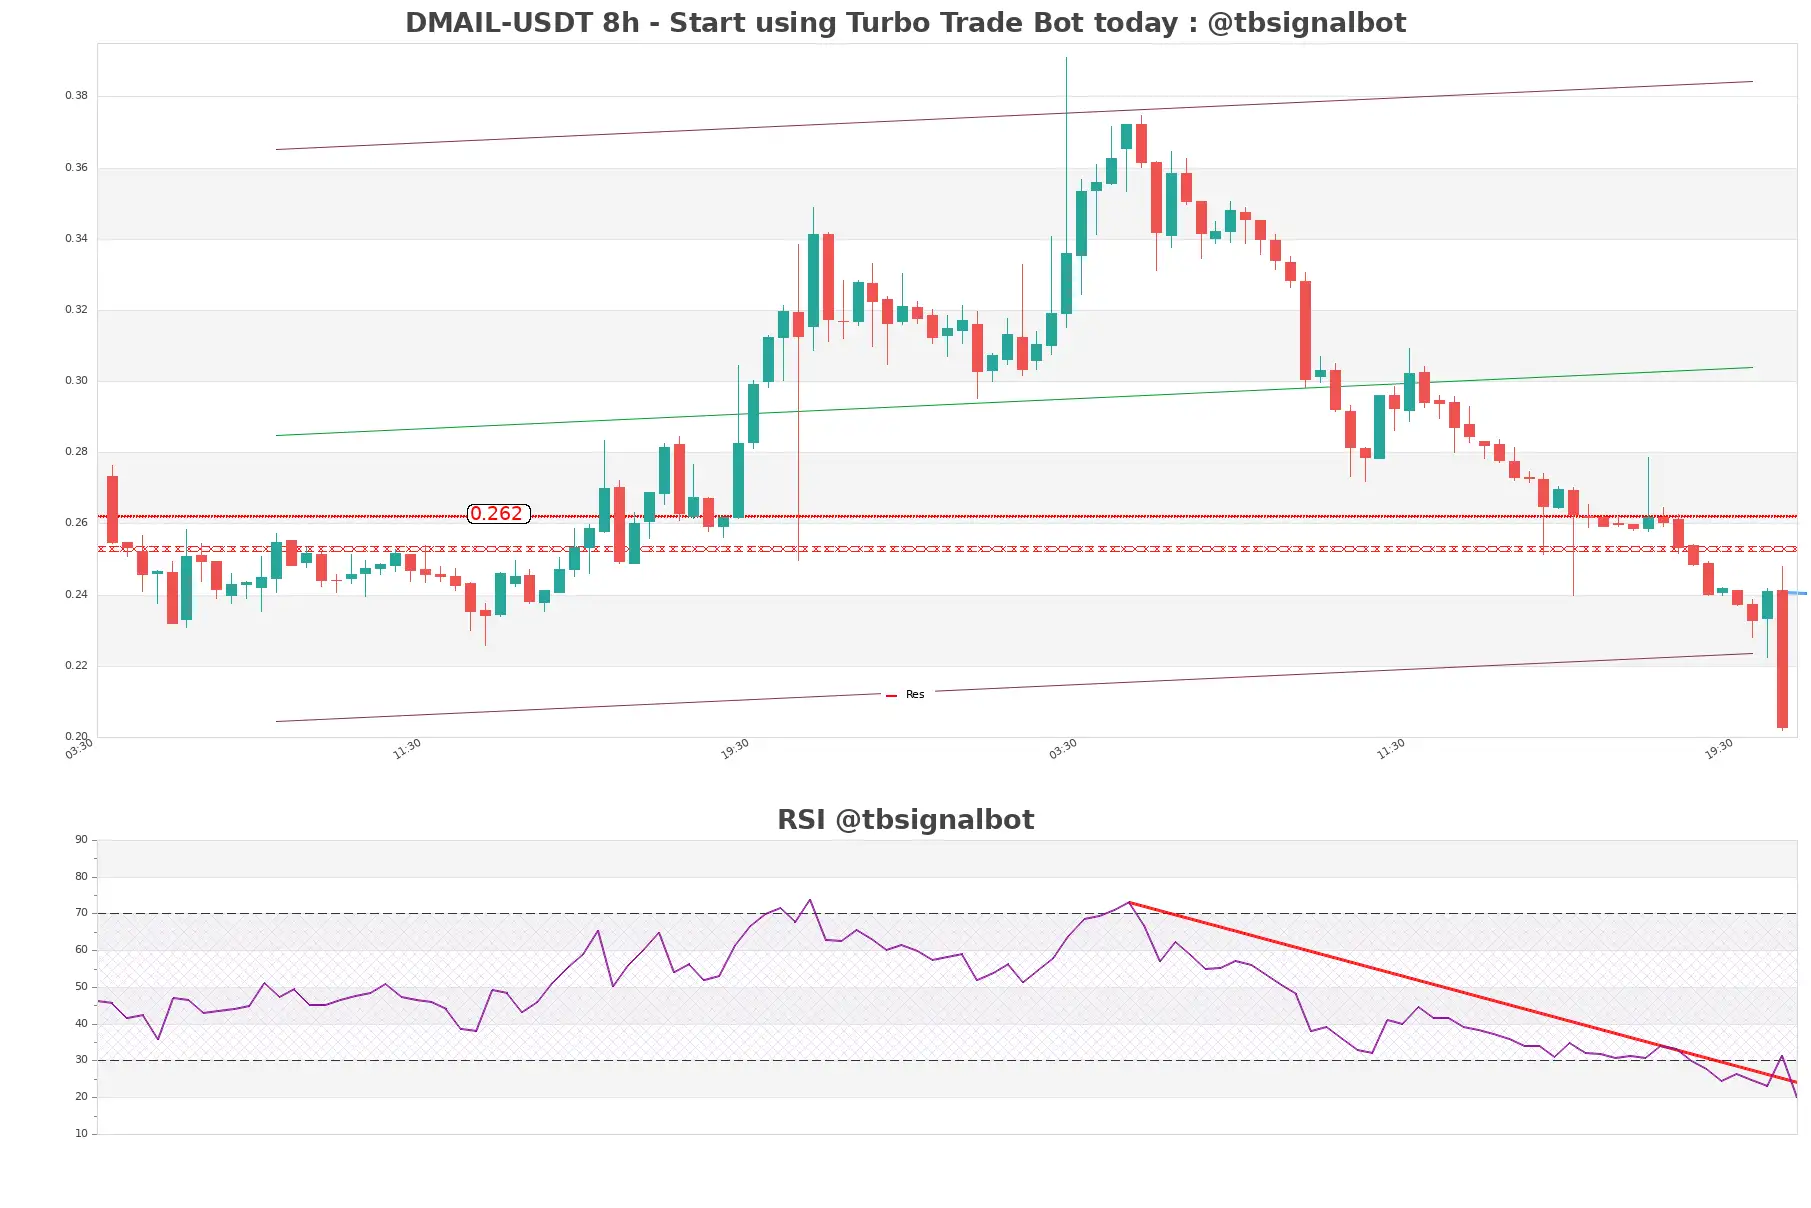This screenshot has height=1208, width=1811.
Task: Click the first red candle at chart start
Action: click(113, 509)
